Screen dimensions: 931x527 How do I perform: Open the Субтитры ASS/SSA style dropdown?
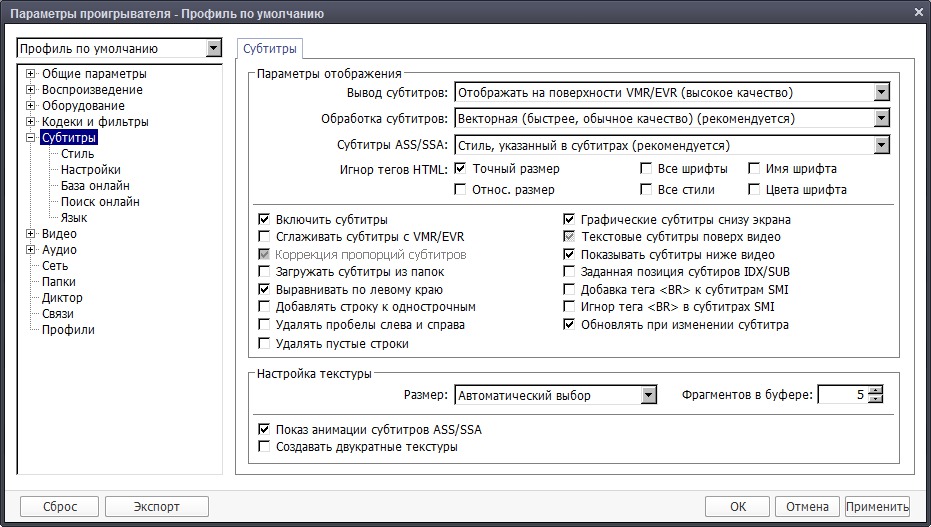(881, 145)
